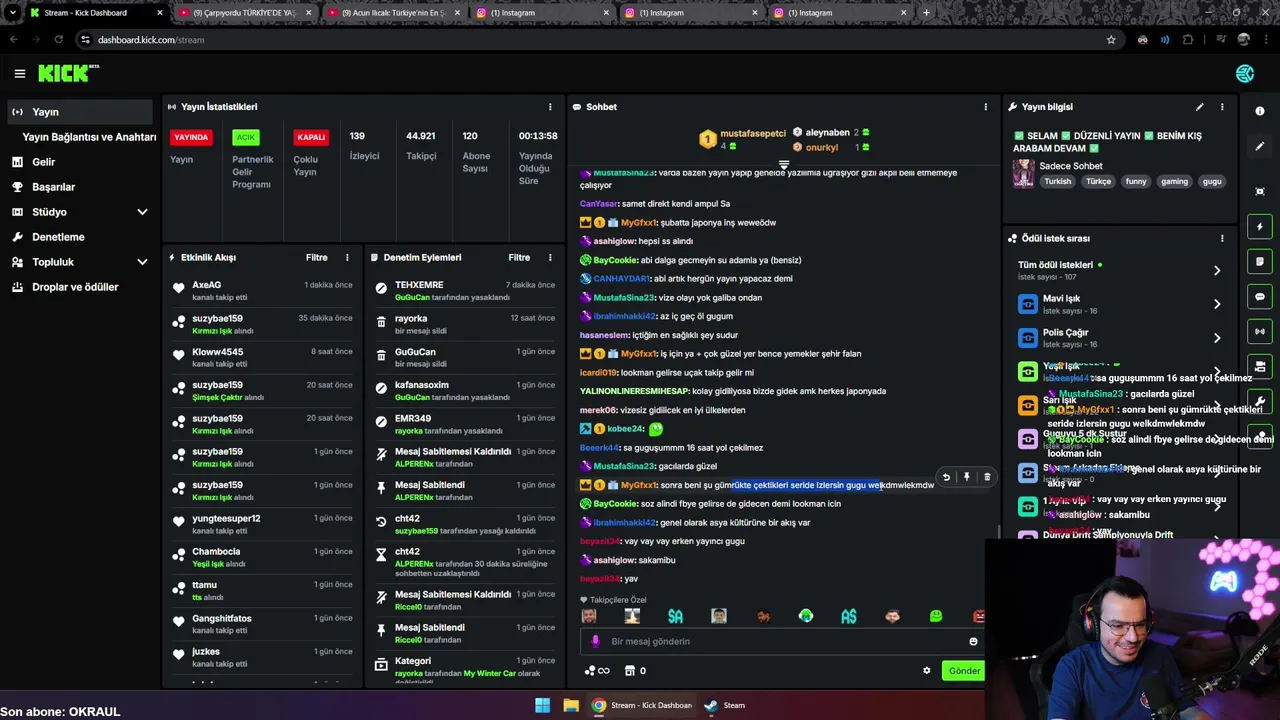Pick the SA emote
Screen dimensions: 1280x720
675,616
